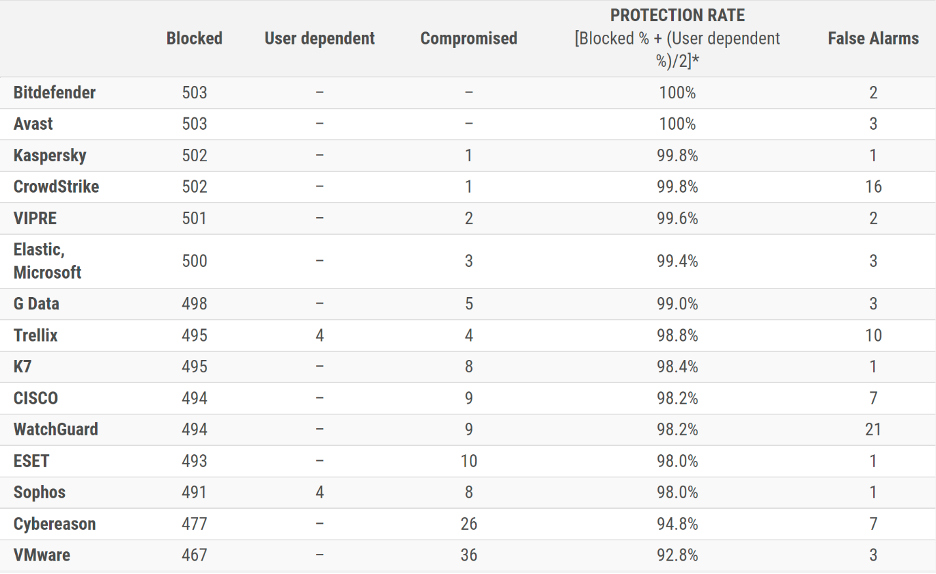The width and height of the screenshot is (936, 574).
Task: Click the Compromised column header
Action: click(468, 38)
